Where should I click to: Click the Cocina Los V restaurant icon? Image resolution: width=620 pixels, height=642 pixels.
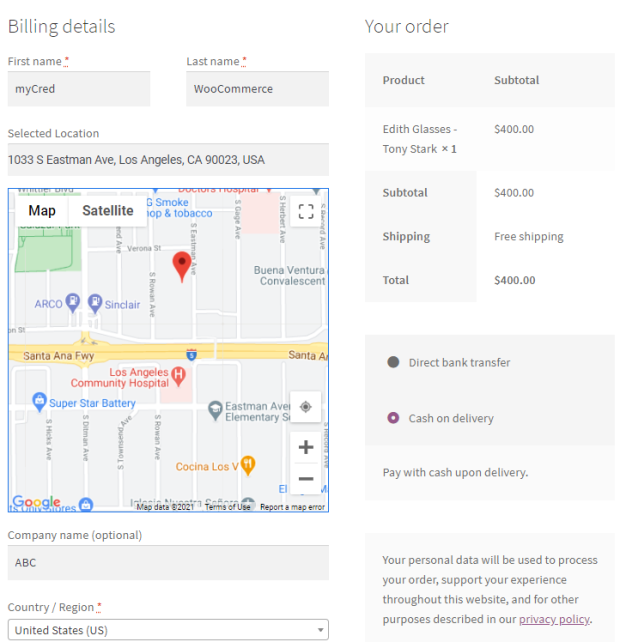pyautogui.click(x=248, y=465)
